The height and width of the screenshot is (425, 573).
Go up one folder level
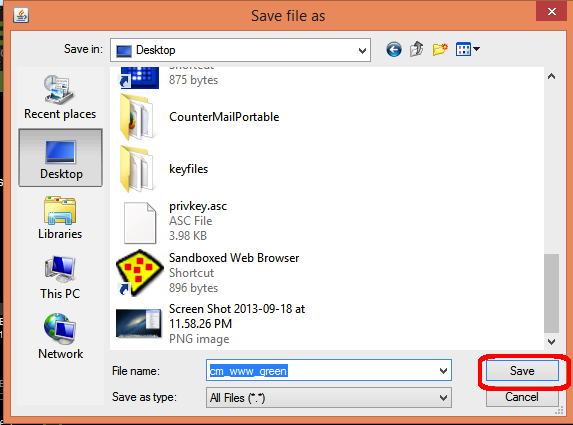pos(417,49)
